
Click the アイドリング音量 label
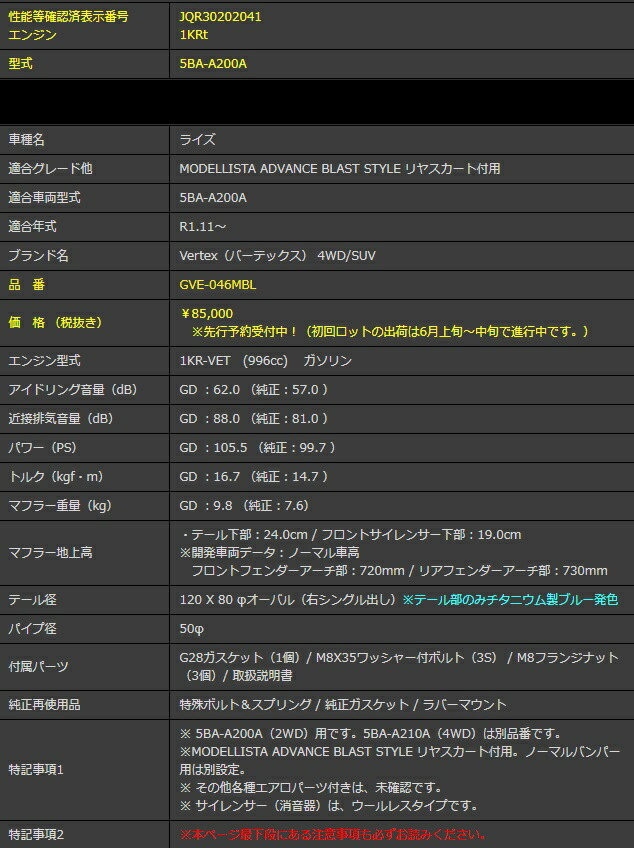pyautogui.click(x=72, y=390)
